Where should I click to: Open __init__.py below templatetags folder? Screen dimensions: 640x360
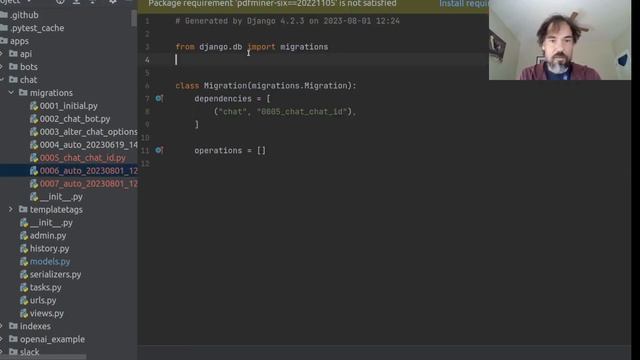click(x=51, y=223)
